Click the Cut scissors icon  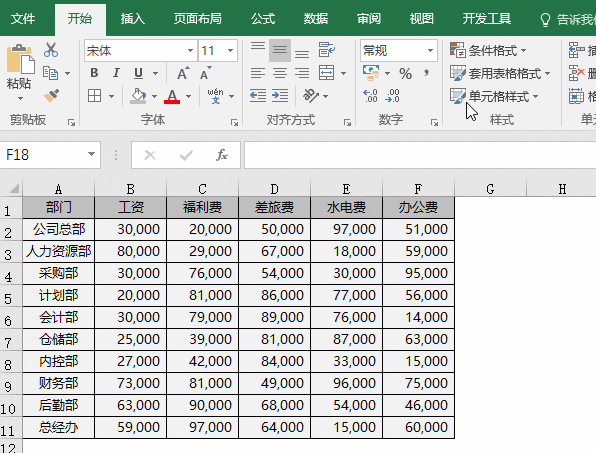[51, 50]
